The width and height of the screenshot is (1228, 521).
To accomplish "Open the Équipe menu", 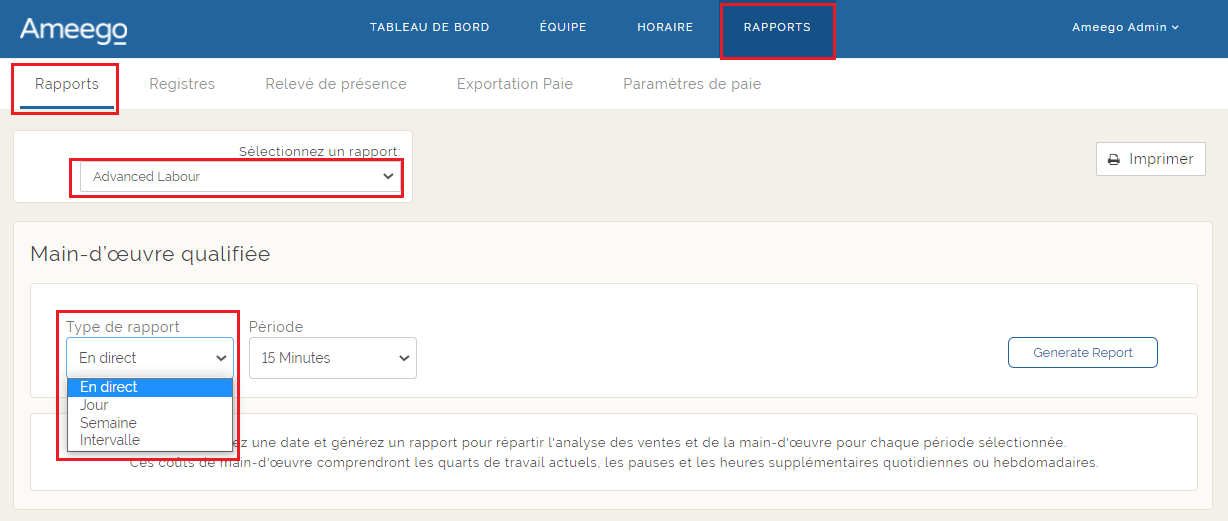I will pos(563,28).
